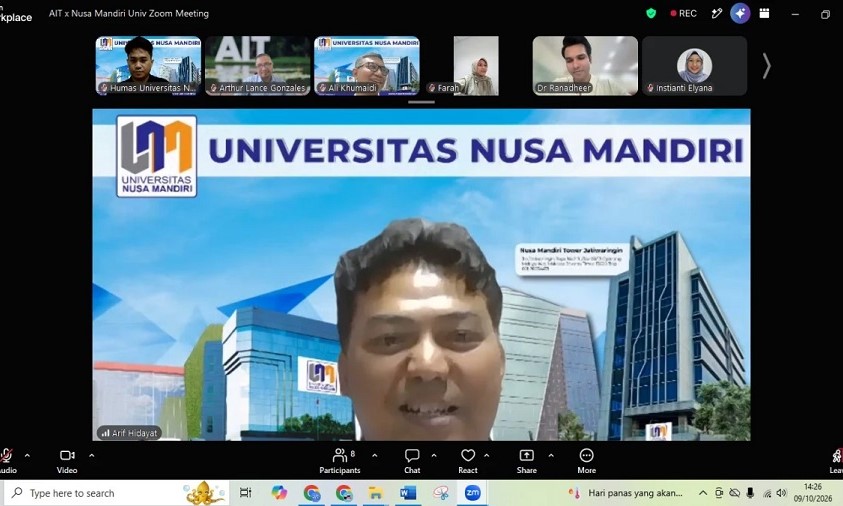Select Ali Khumaidi video thumbnail

click(x=367, y=66)
